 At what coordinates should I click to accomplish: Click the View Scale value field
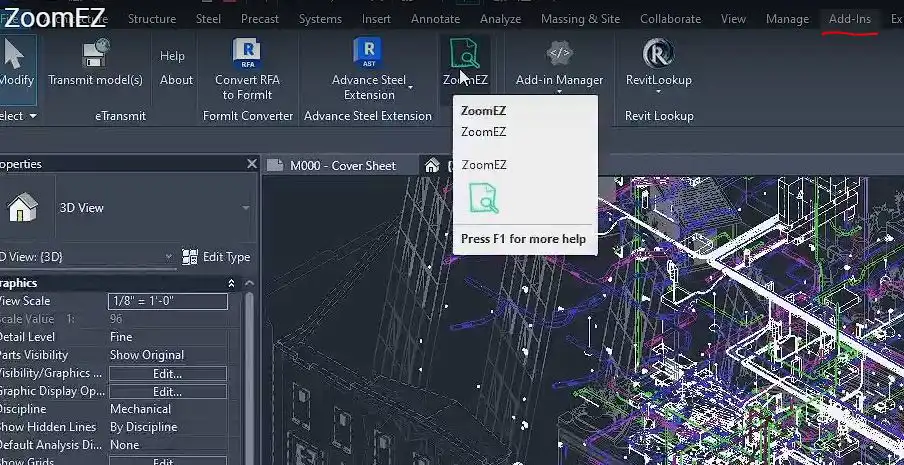tap(168, 301)
